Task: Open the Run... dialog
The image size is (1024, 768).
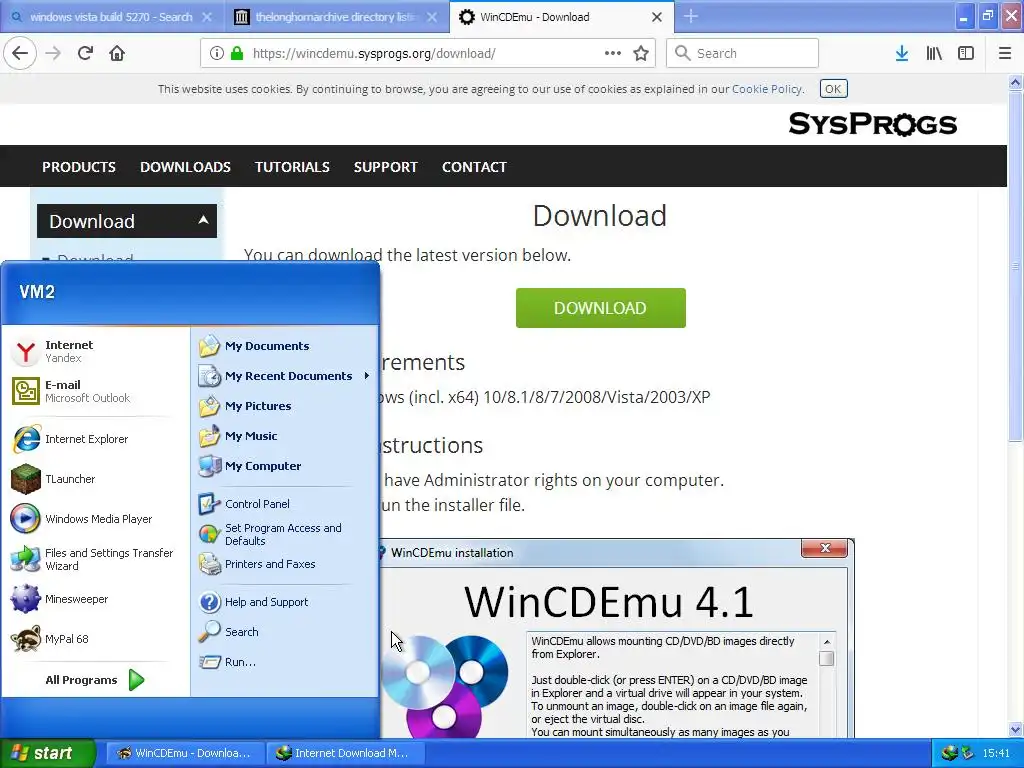Action: point(285,662)
